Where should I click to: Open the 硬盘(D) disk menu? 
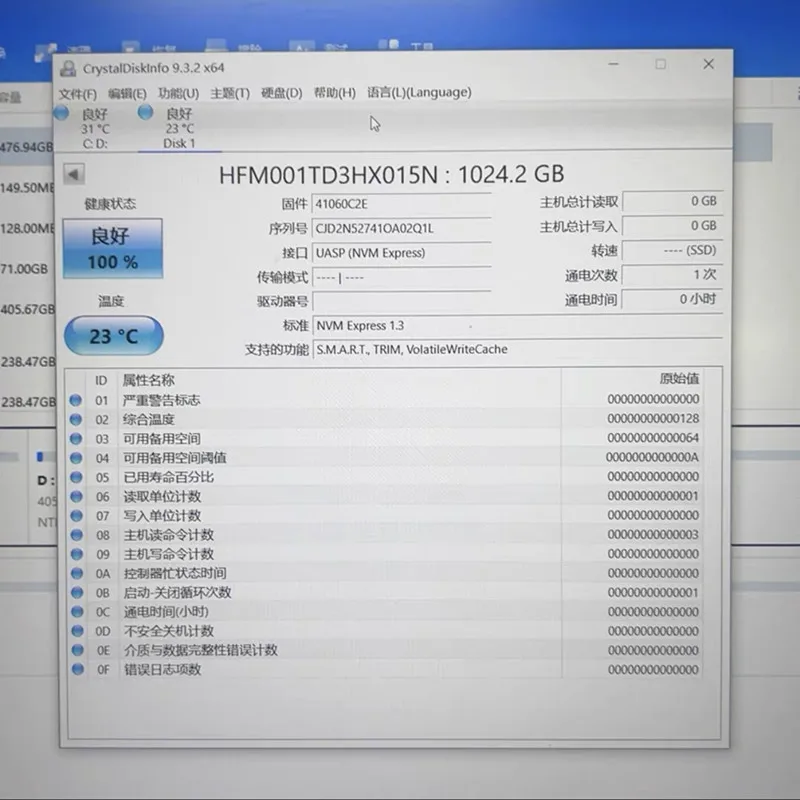(x=280, y=92)
